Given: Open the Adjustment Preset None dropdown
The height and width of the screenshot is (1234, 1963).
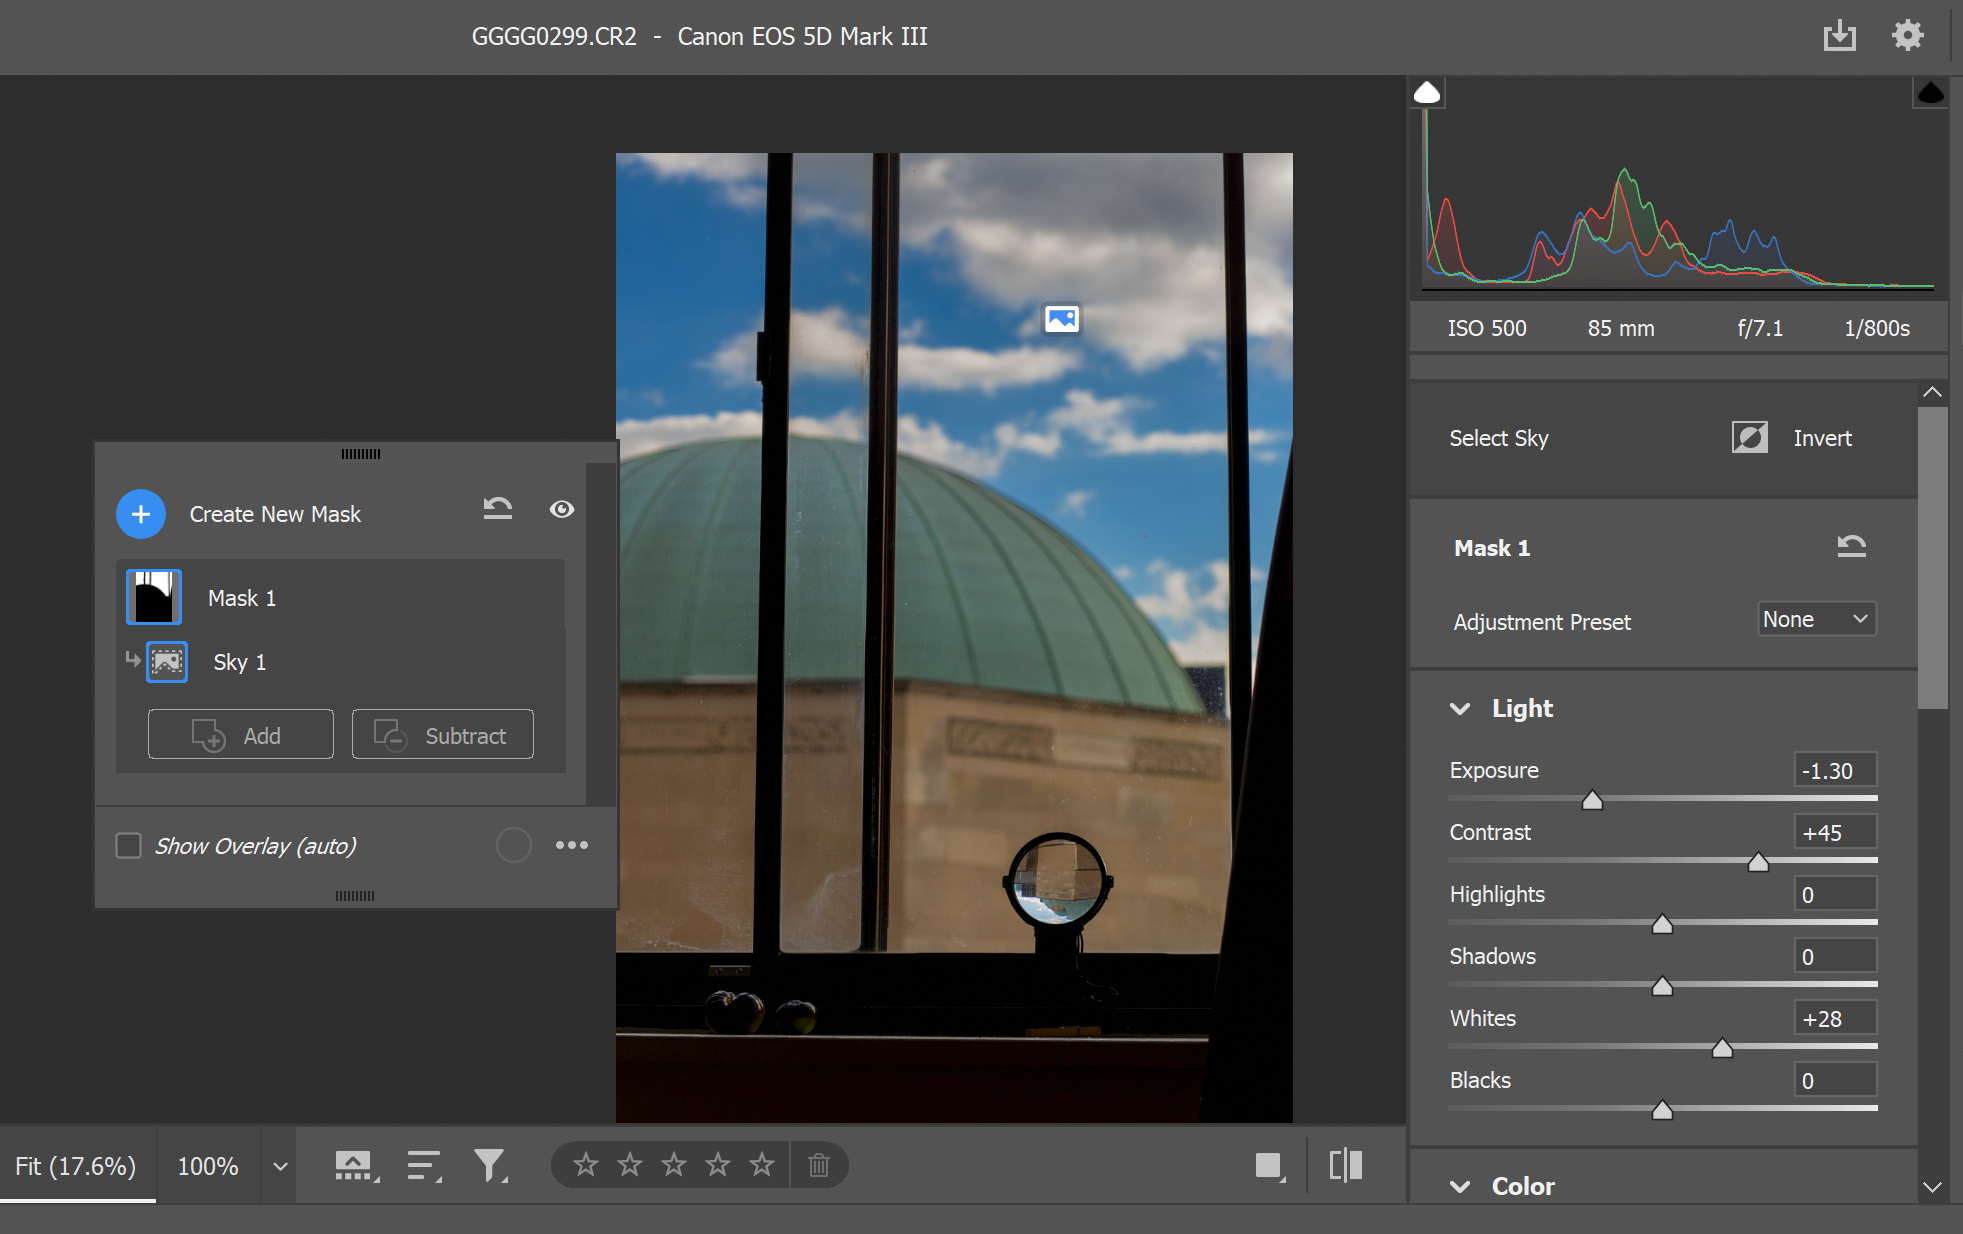Looking at the screenshot, I should click(1816, 619).
